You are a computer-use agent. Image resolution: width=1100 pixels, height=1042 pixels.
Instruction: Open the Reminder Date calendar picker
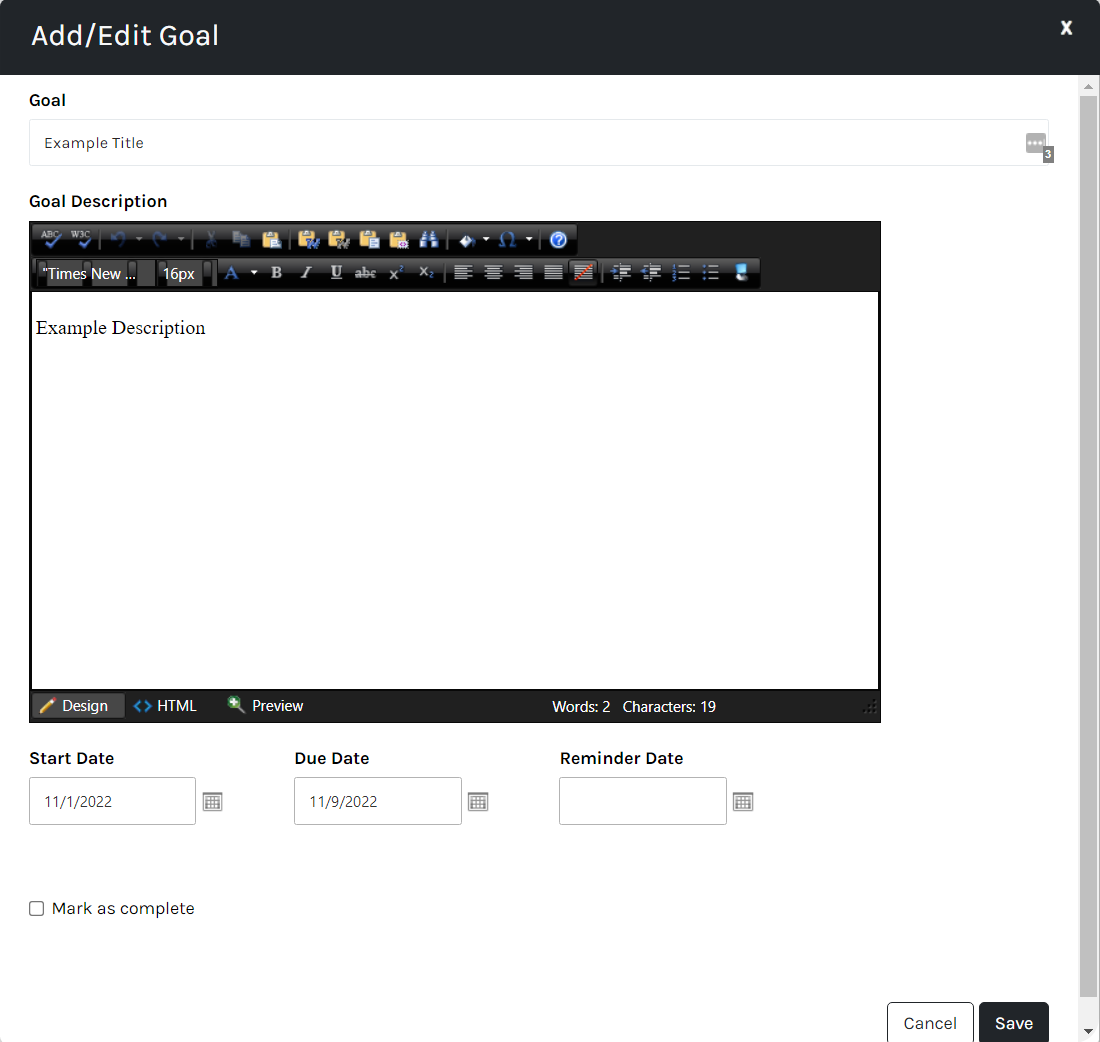coord(743,801)
